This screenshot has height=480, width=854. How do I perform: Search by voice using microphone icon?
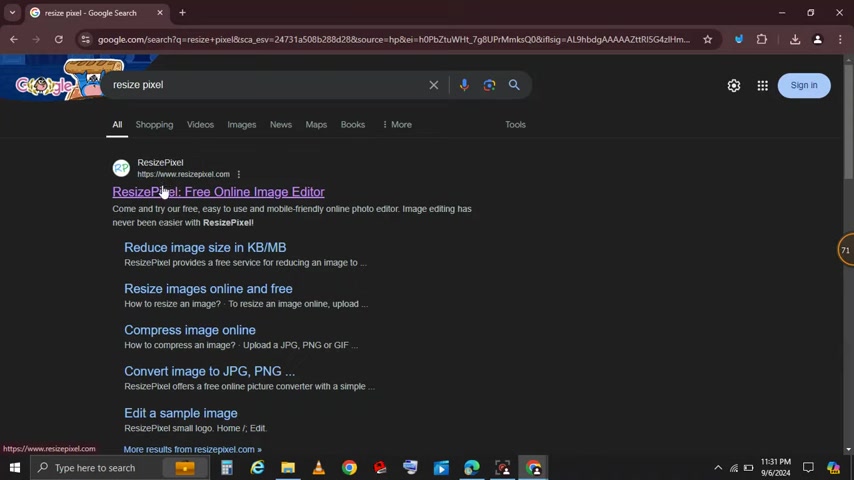point(464,85)
